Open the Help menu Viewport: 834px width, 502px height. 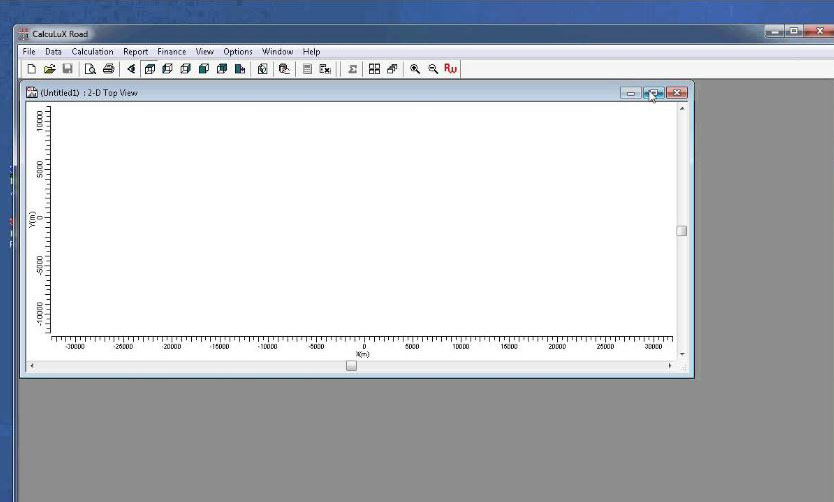pyautogui.click(x=312, y=52)
